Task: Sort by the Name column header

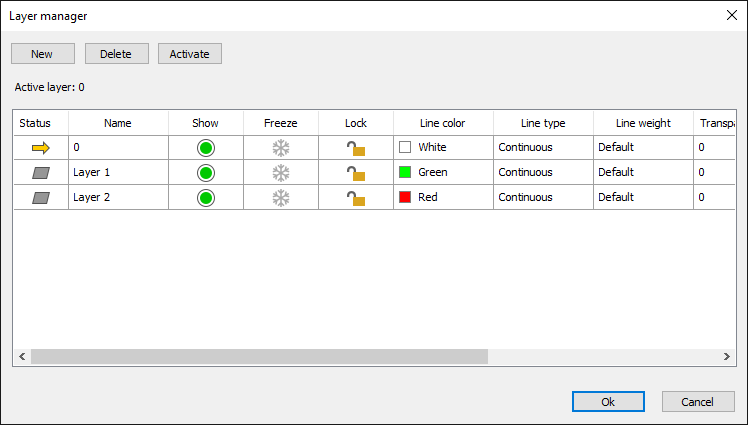Action: click(118, 123)
